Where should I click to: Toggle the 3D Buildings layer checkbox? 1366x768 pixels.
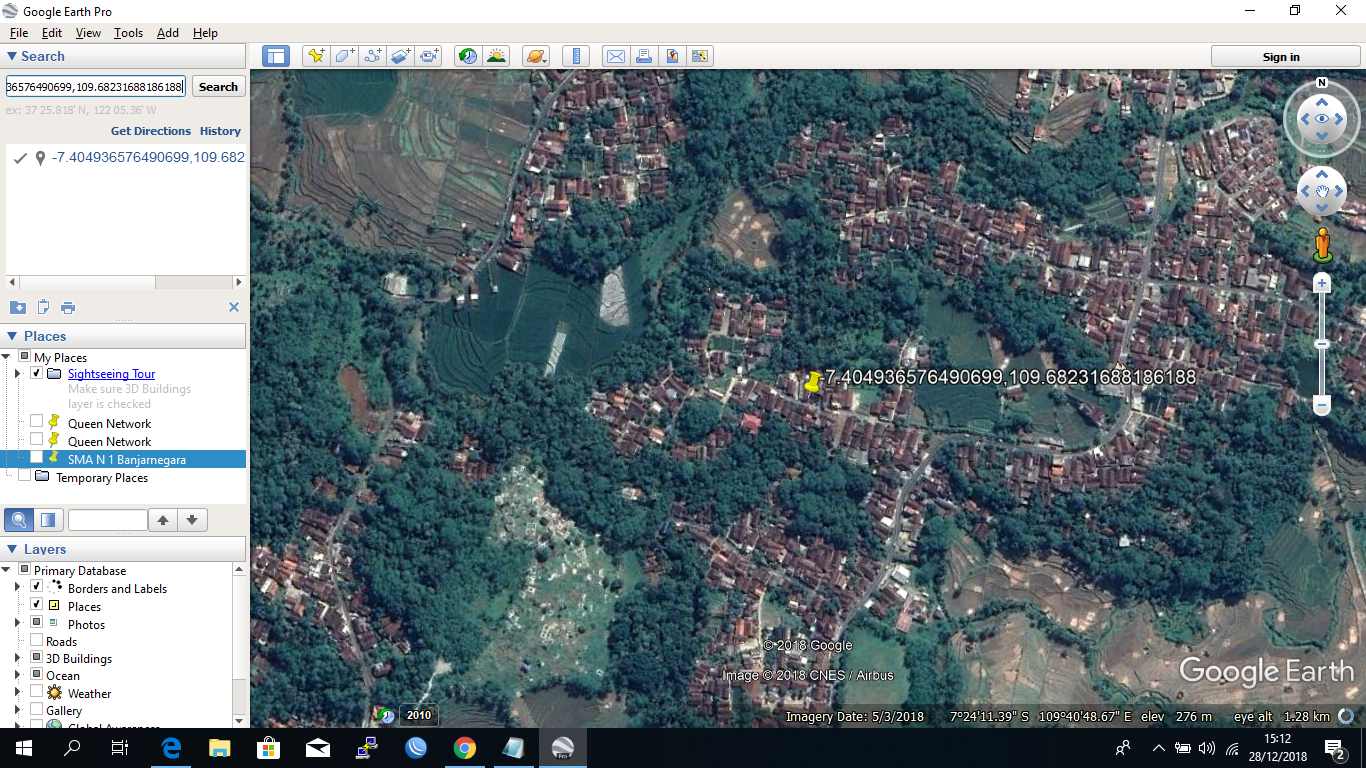[37, 658]
